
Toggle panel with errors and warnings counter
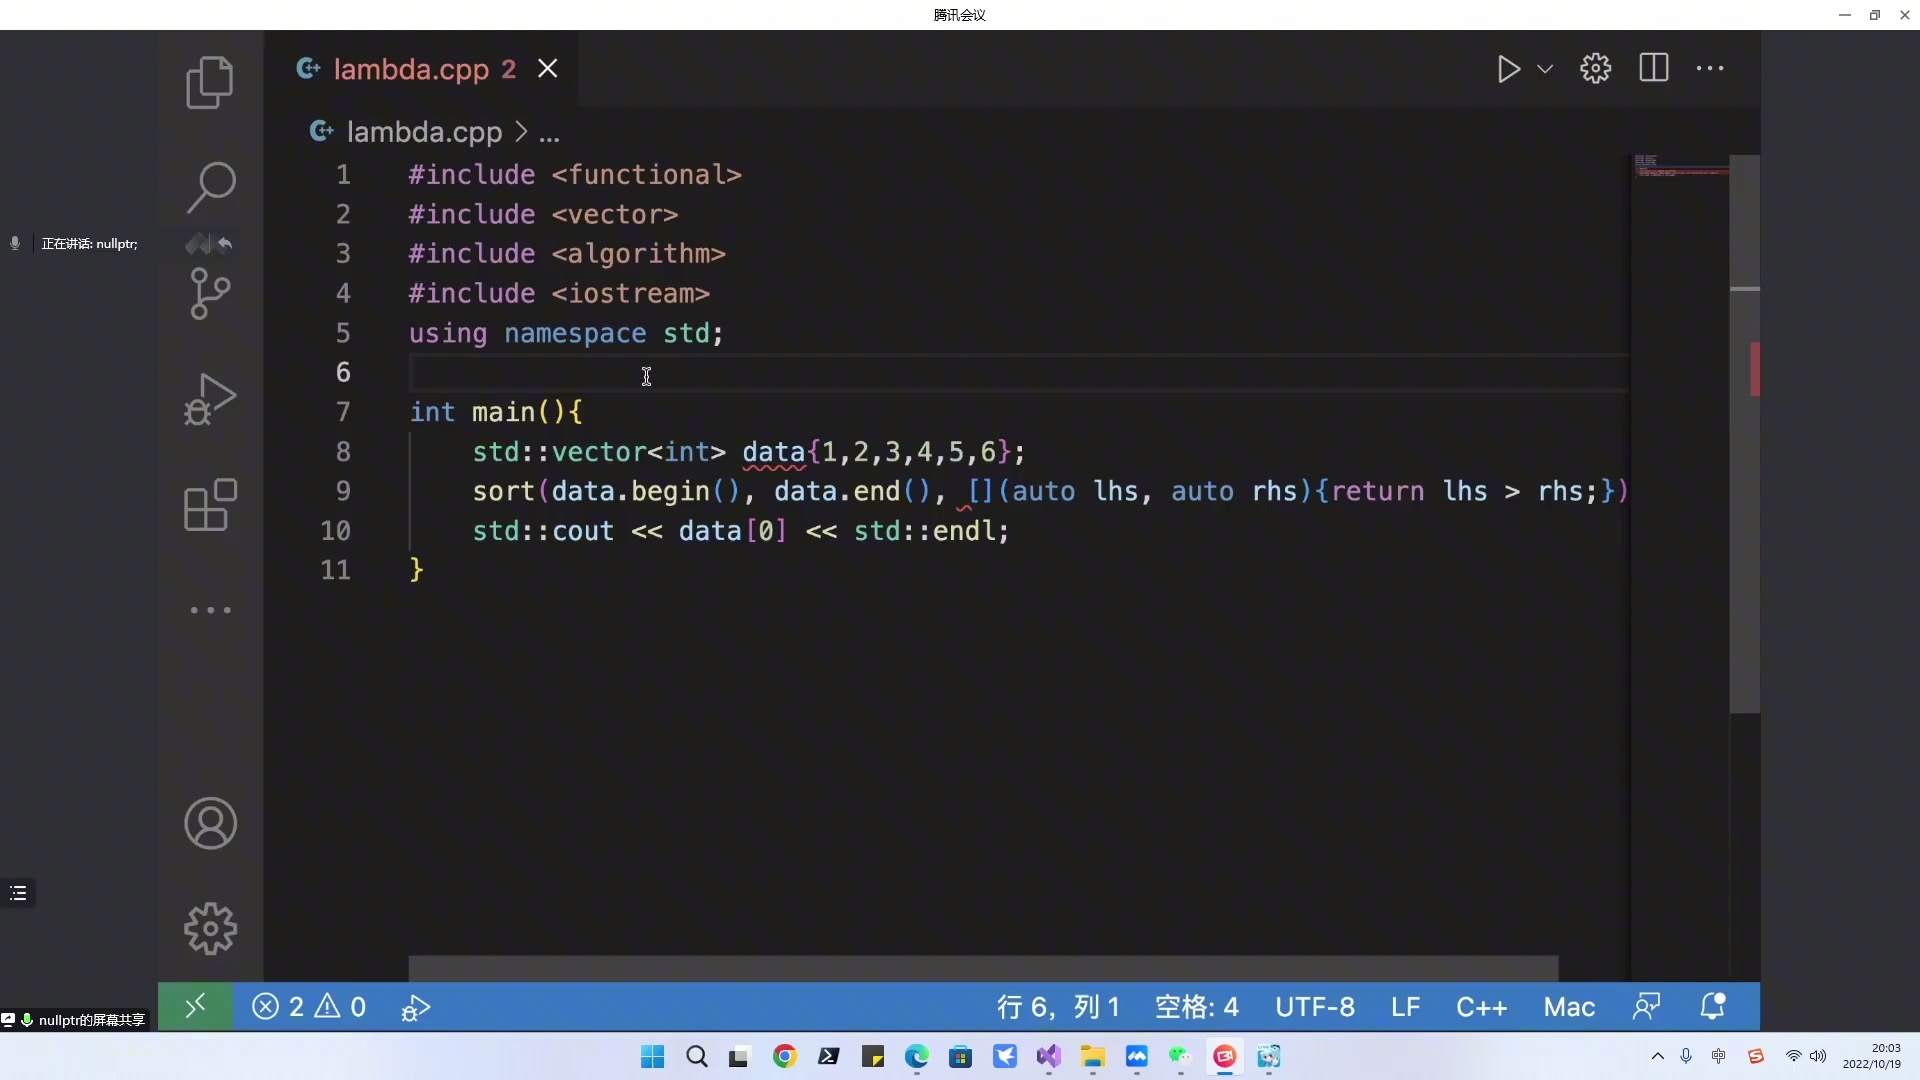pos(308,1007)
